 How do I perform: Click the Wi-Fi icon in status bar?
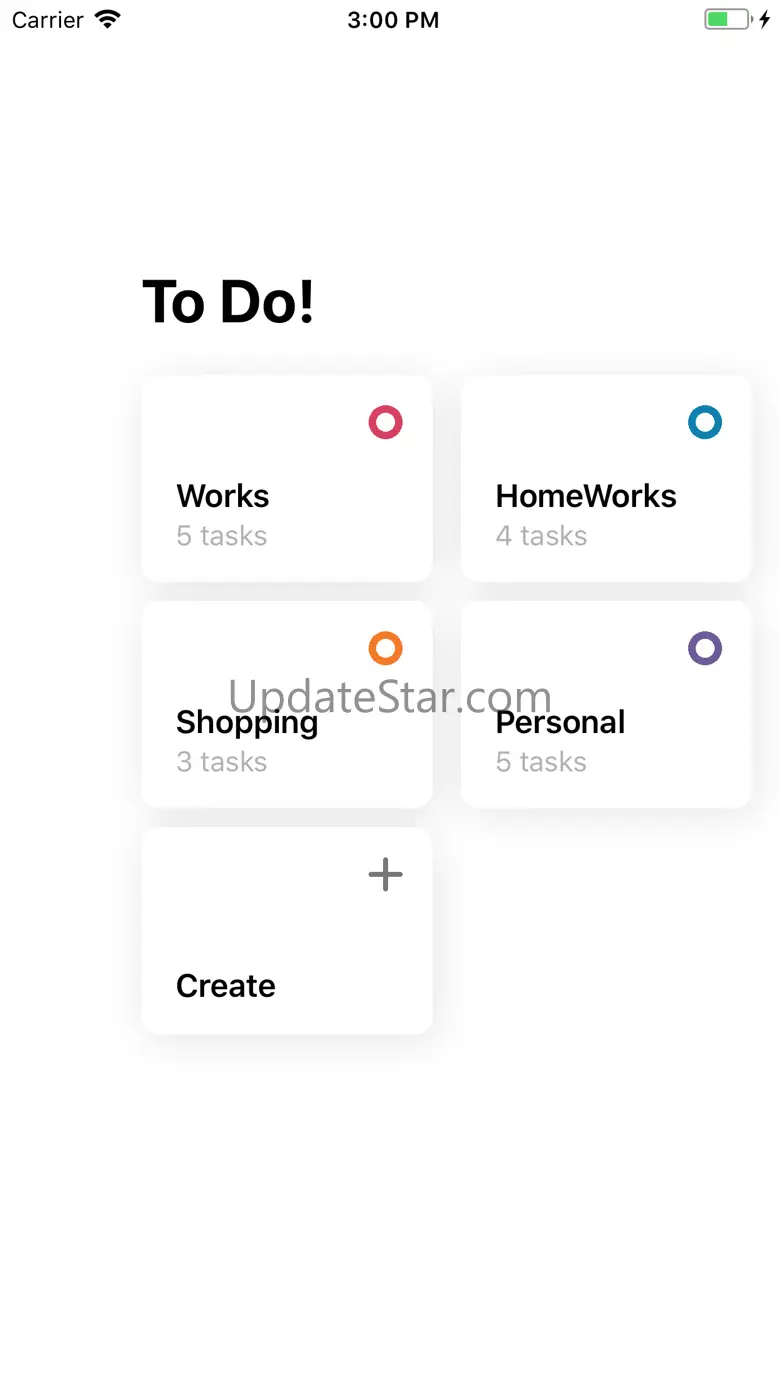point(107,20)
